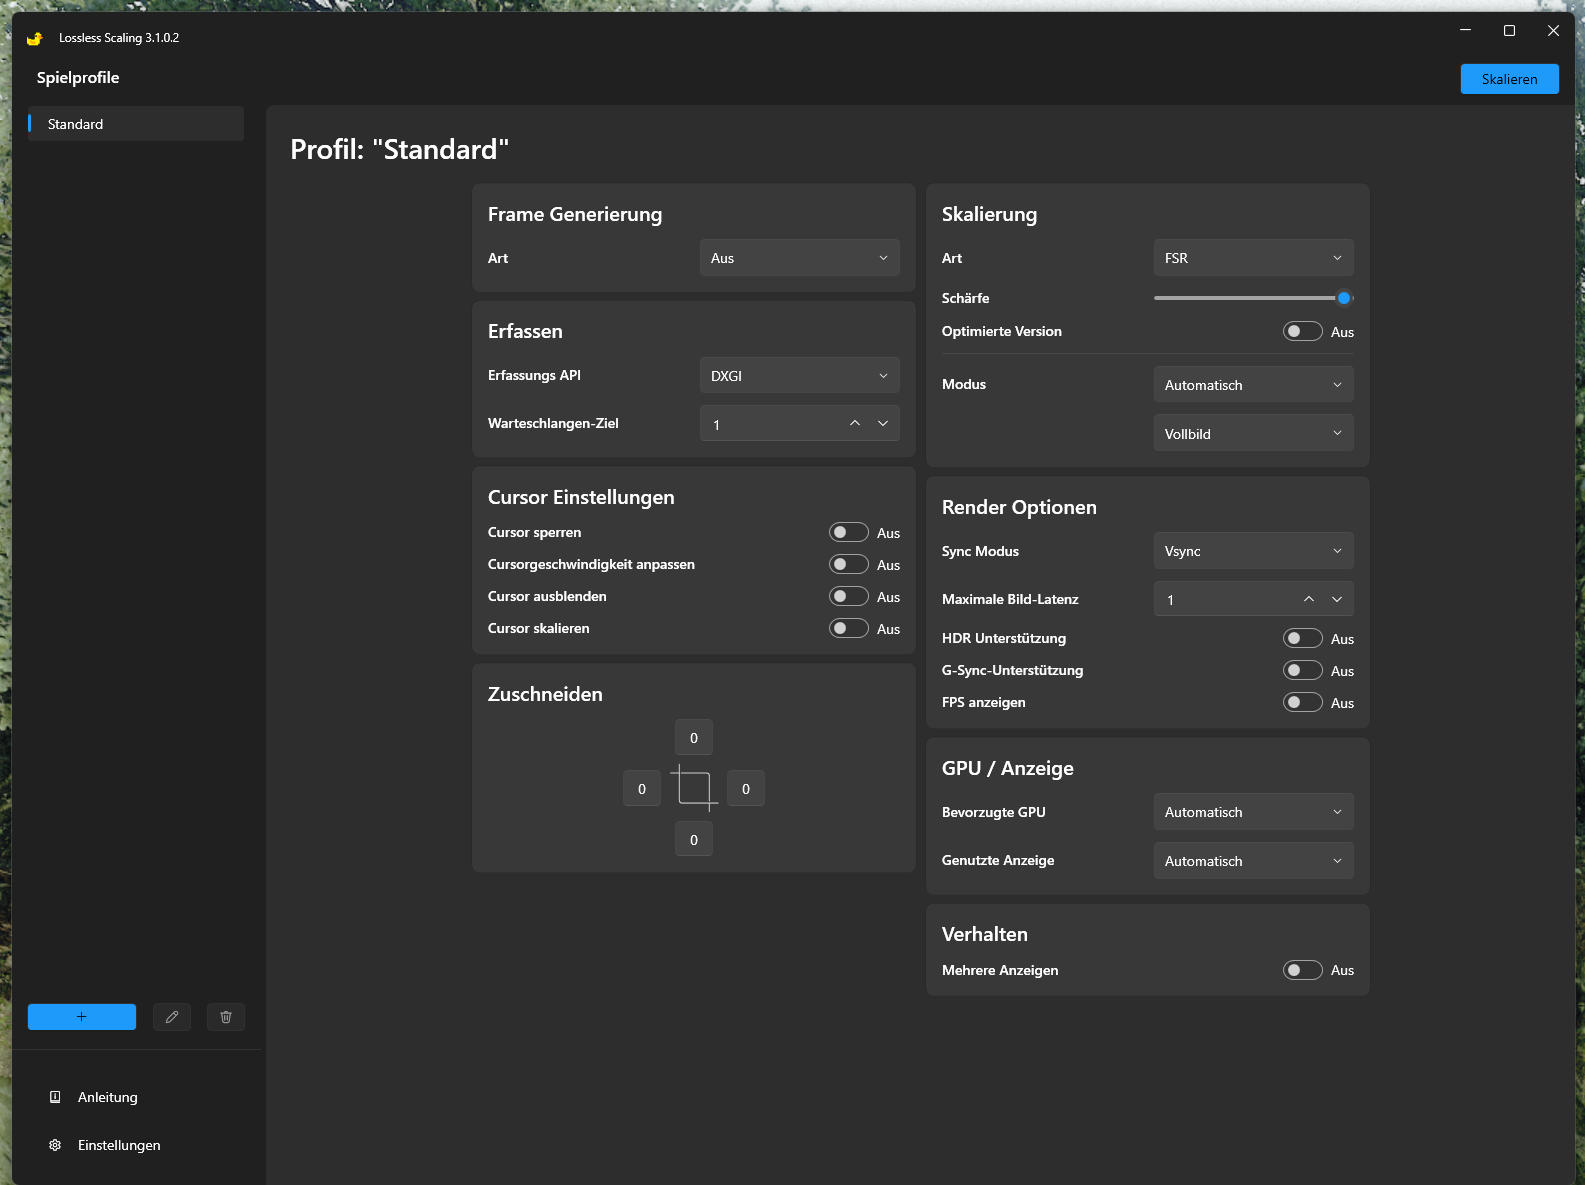The image size is (1585, 1185).
Task: Click the Anleitung book icon
Action: tap(55, 1097)
